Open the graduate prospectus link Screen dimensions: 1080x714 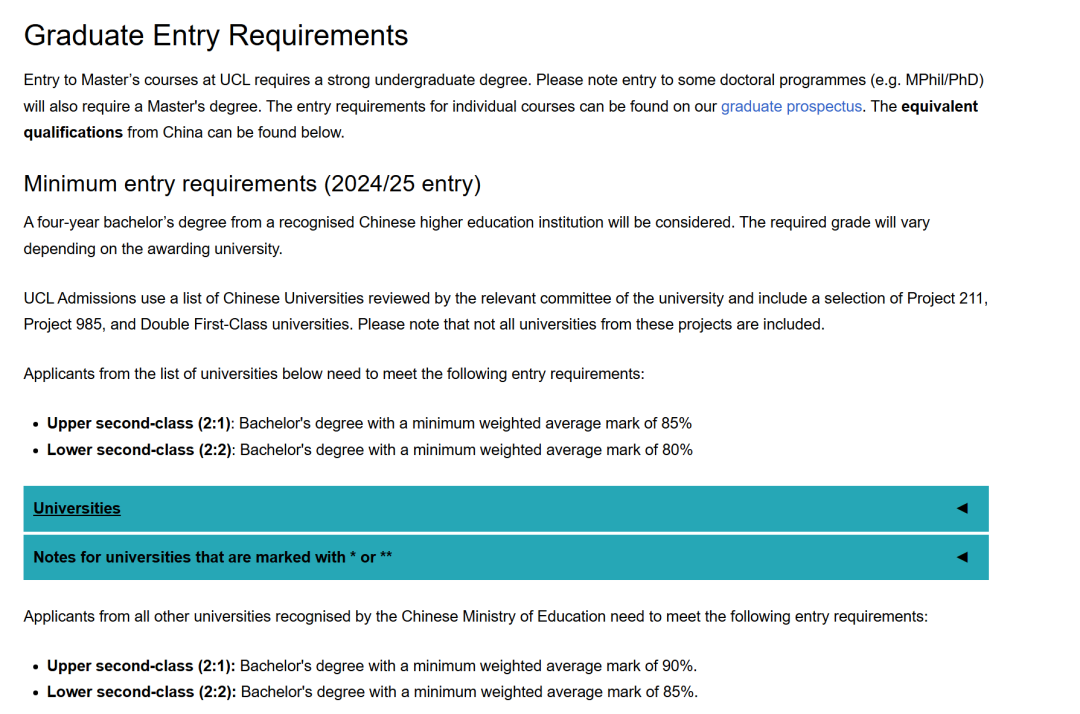tap(790, 106)
